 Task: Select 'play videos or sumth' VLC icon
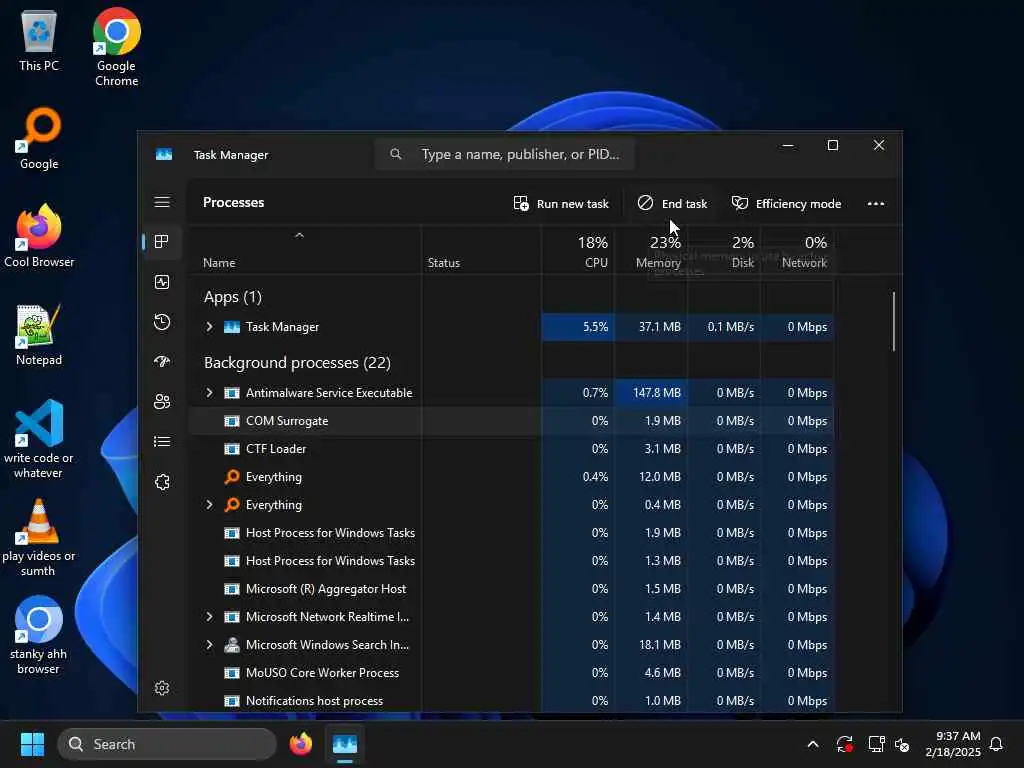coord(39,537)
